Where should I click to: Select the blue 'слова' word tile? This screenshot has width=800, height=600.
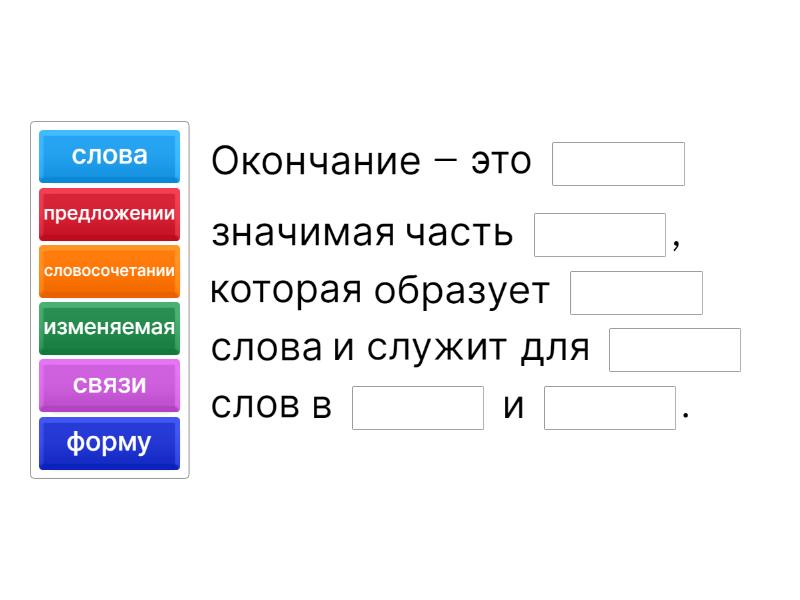[109, 156]
